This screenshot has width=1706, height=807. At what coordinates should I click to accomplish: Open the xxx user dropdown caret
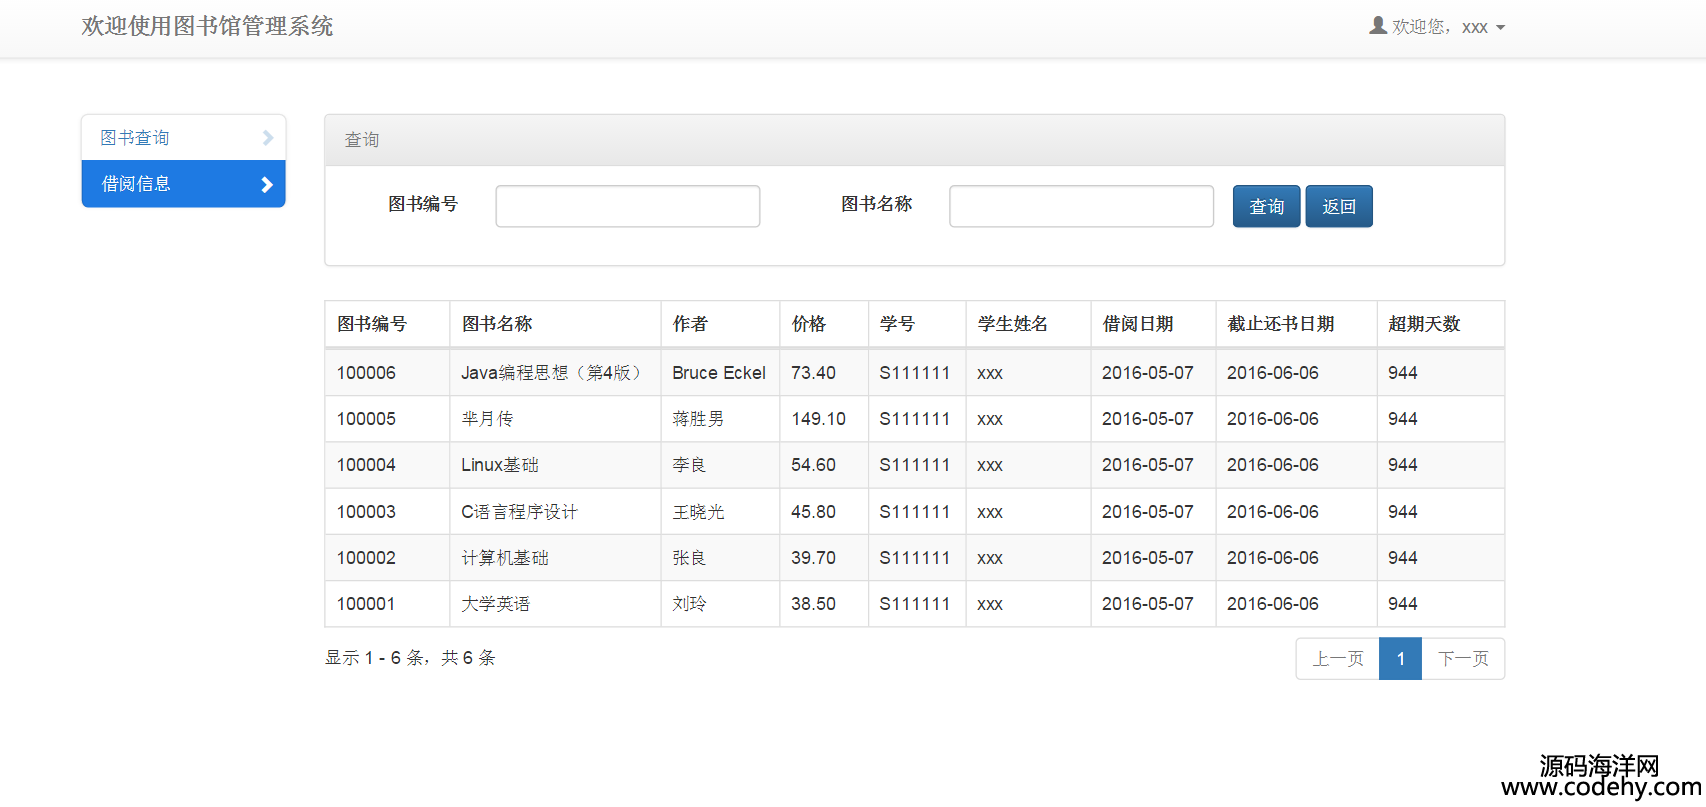1500,28
